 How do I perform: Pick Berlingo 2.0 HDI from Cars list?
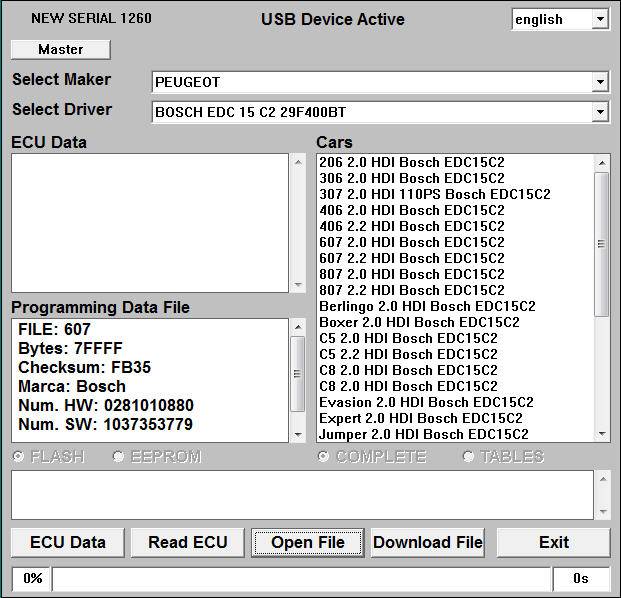(427, 306)
